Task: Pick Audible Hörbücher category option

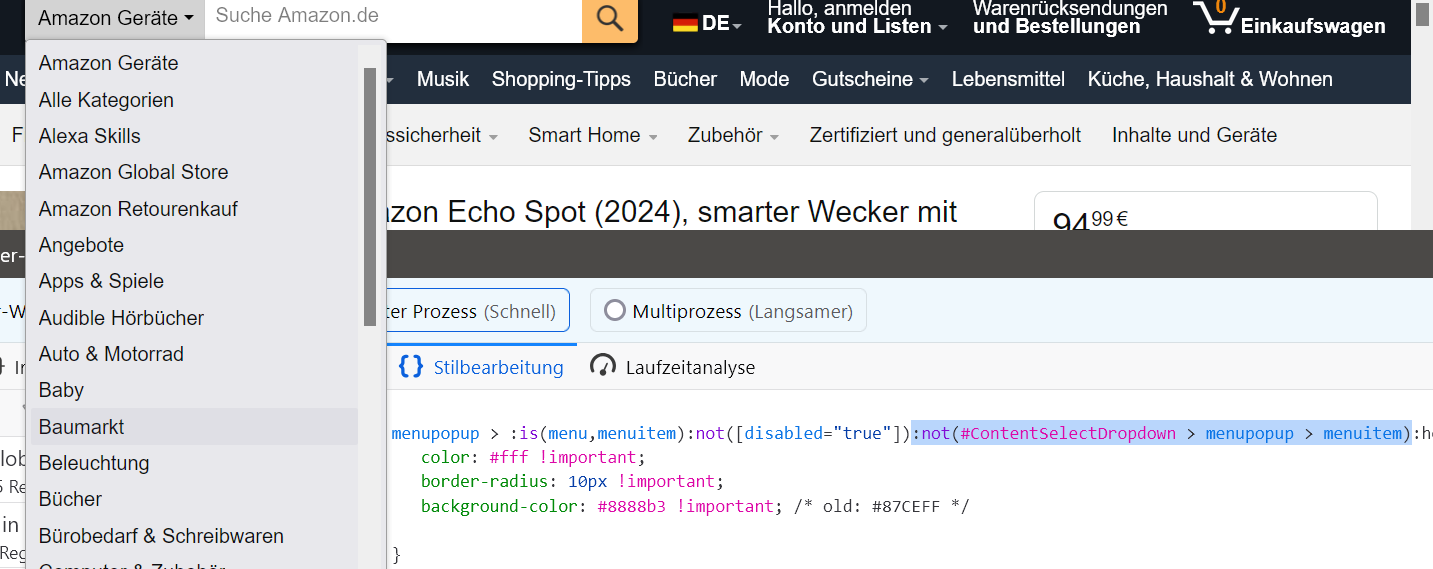Action: 121,318
